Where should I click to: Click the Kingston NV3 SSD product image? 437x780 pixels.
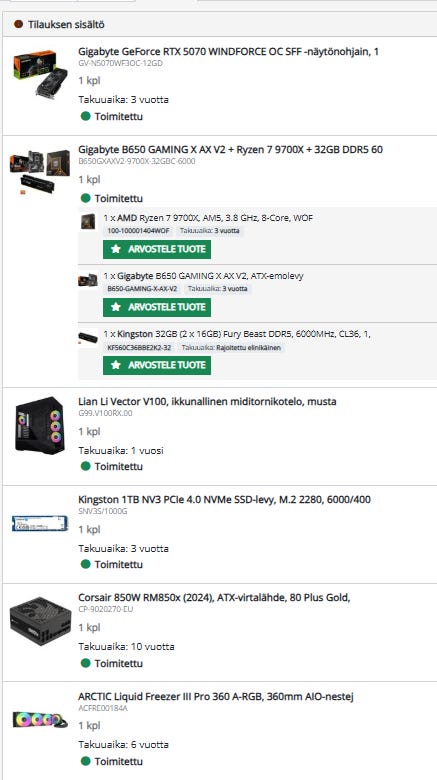40,523
